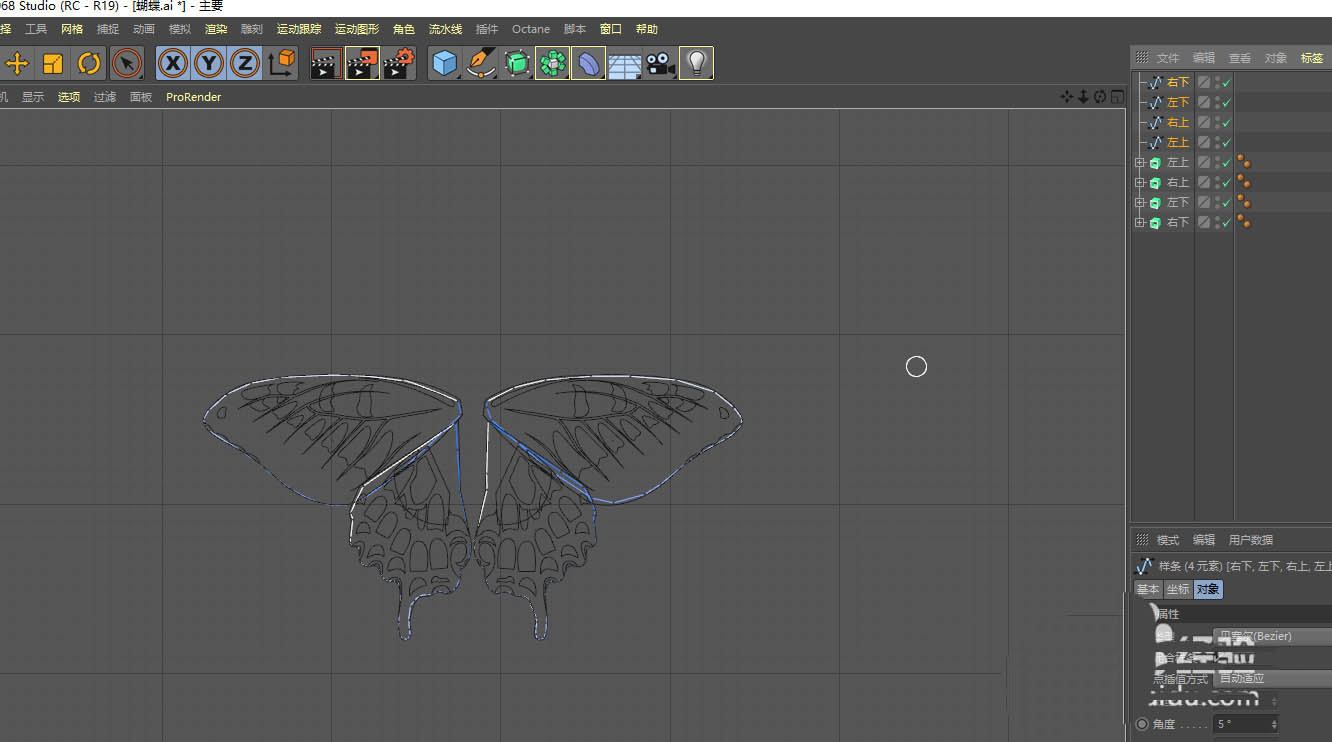The height and width of the screenshot is (742, 1332).
Task: Click ProRender in viewport menu
Action: click(x=193, y=97)
